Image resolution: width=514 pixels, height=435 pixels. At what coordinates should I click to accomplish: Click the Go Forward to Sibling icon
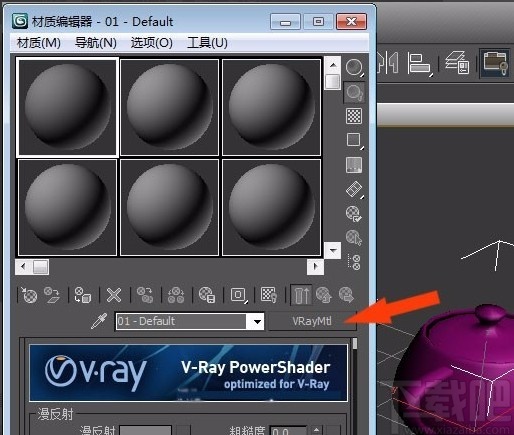coord(346,295)
